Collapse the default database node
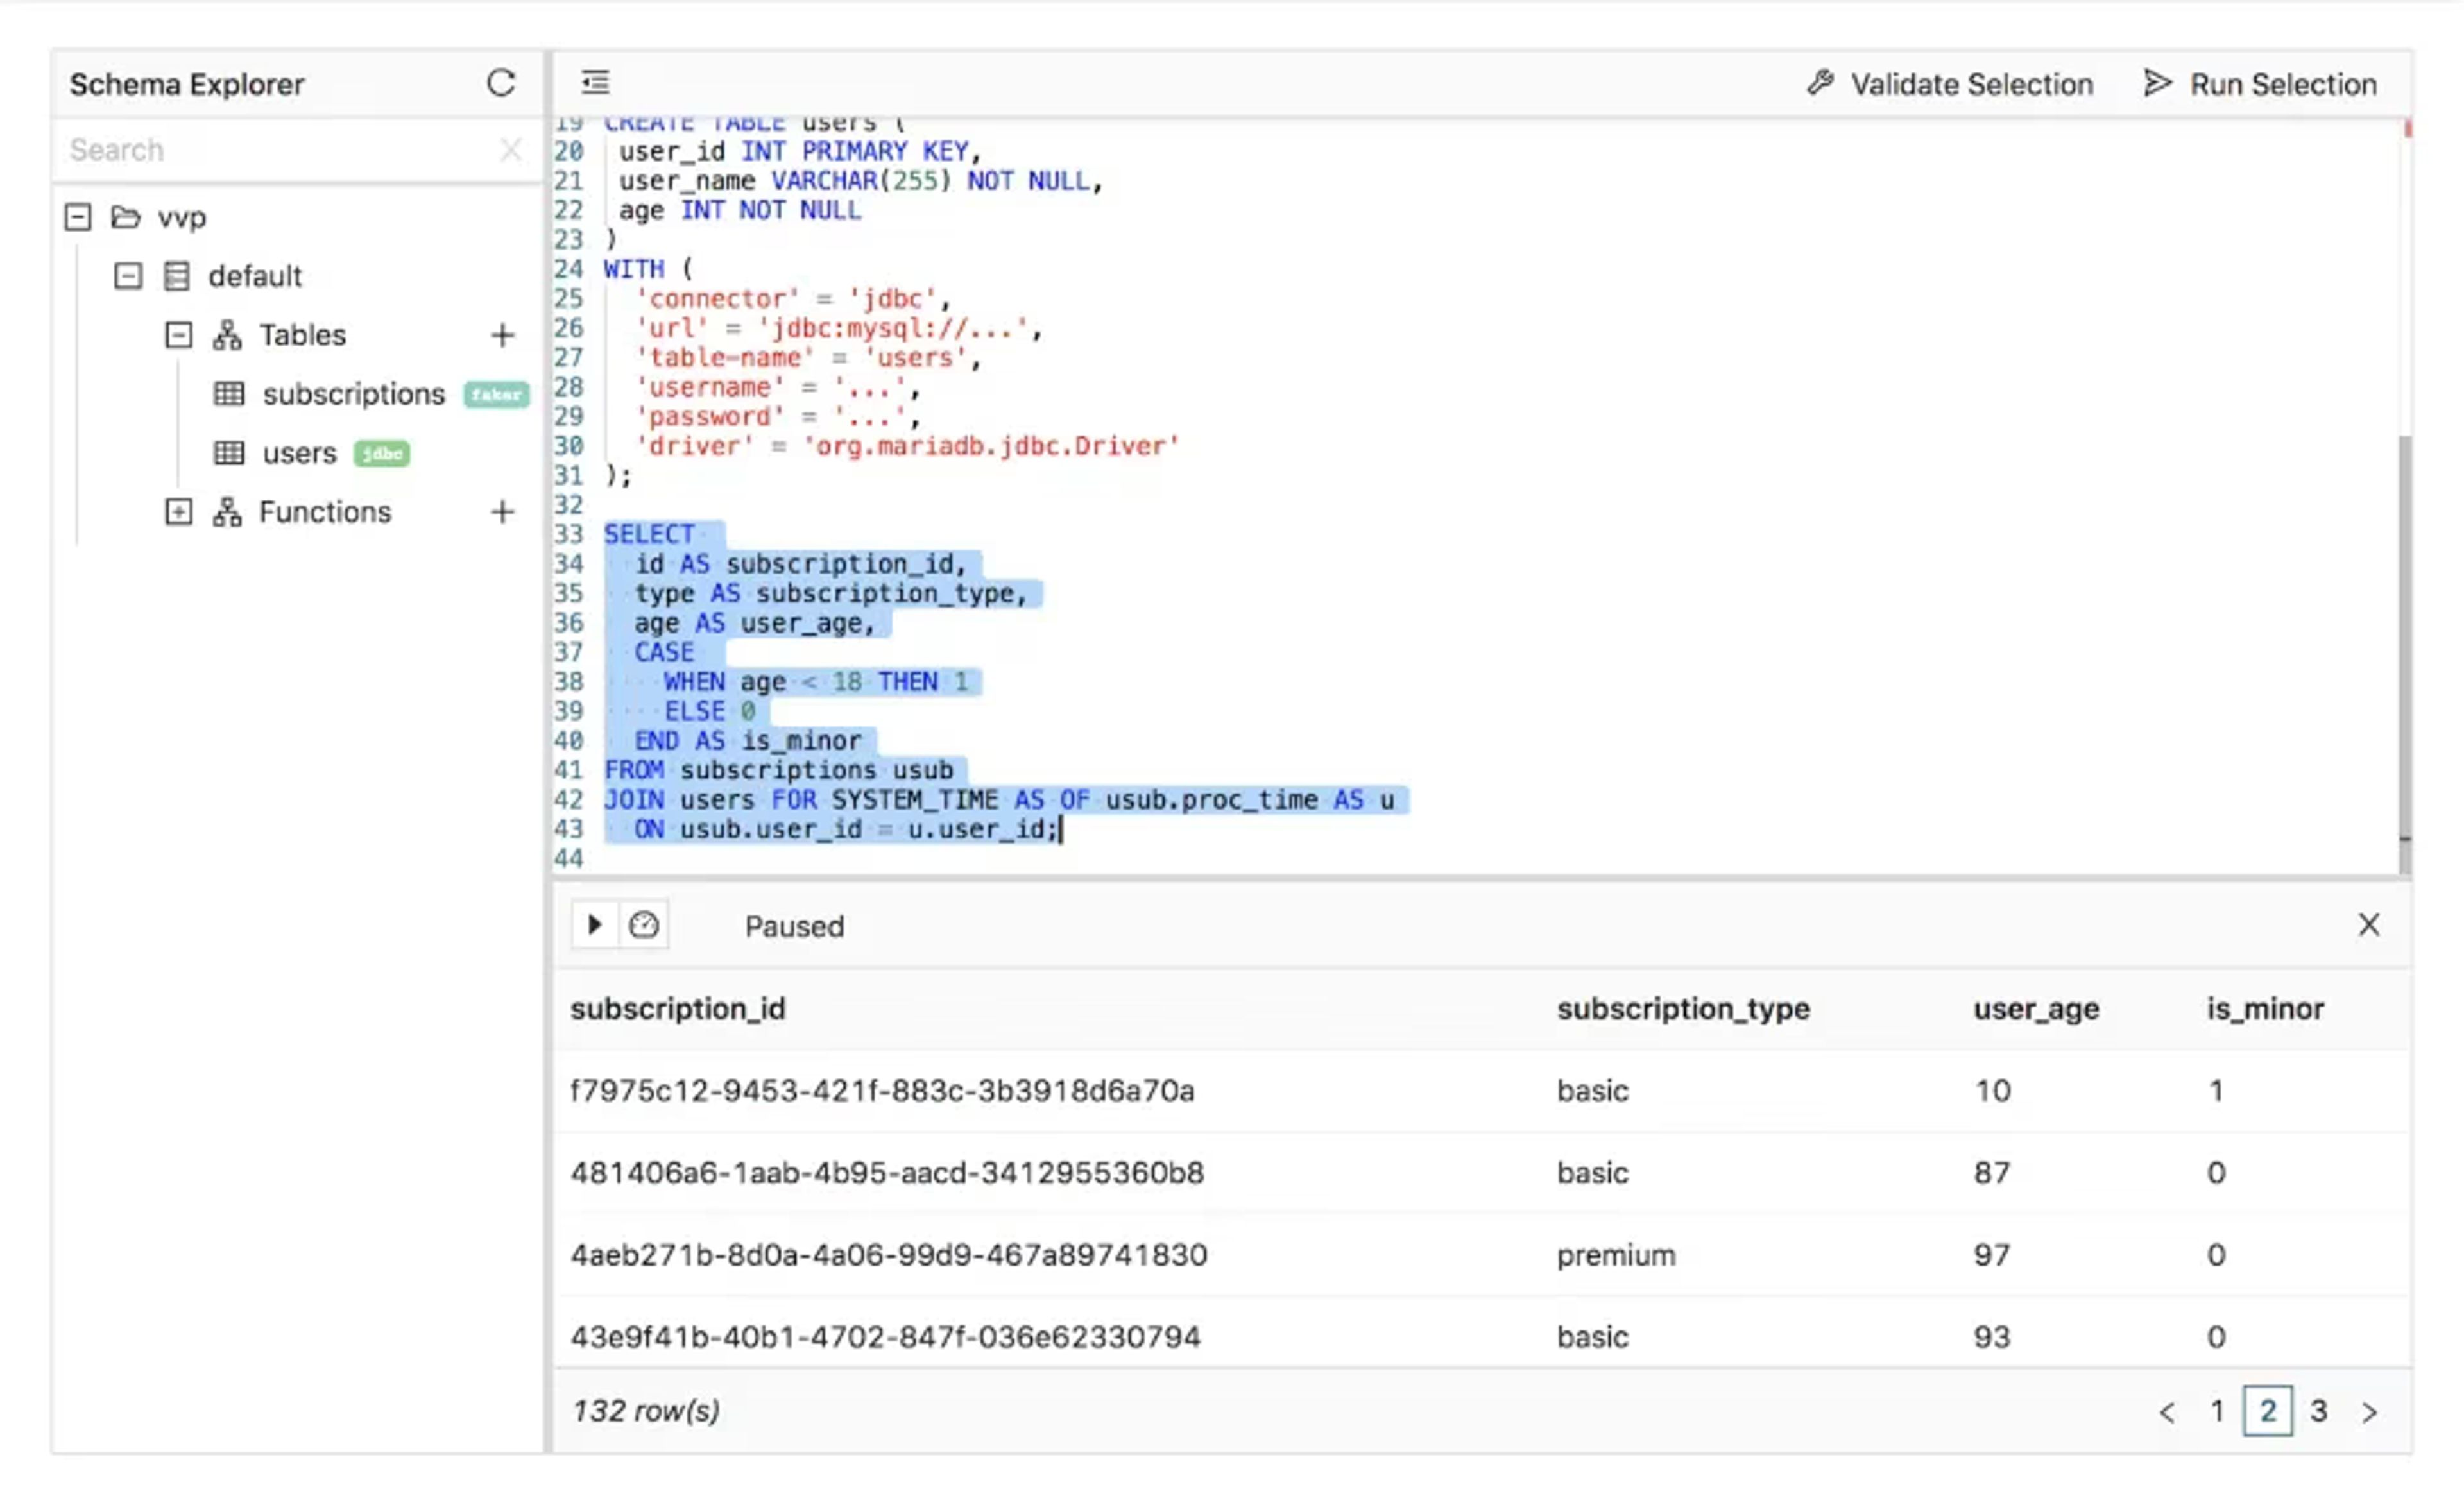 point(128,276)
